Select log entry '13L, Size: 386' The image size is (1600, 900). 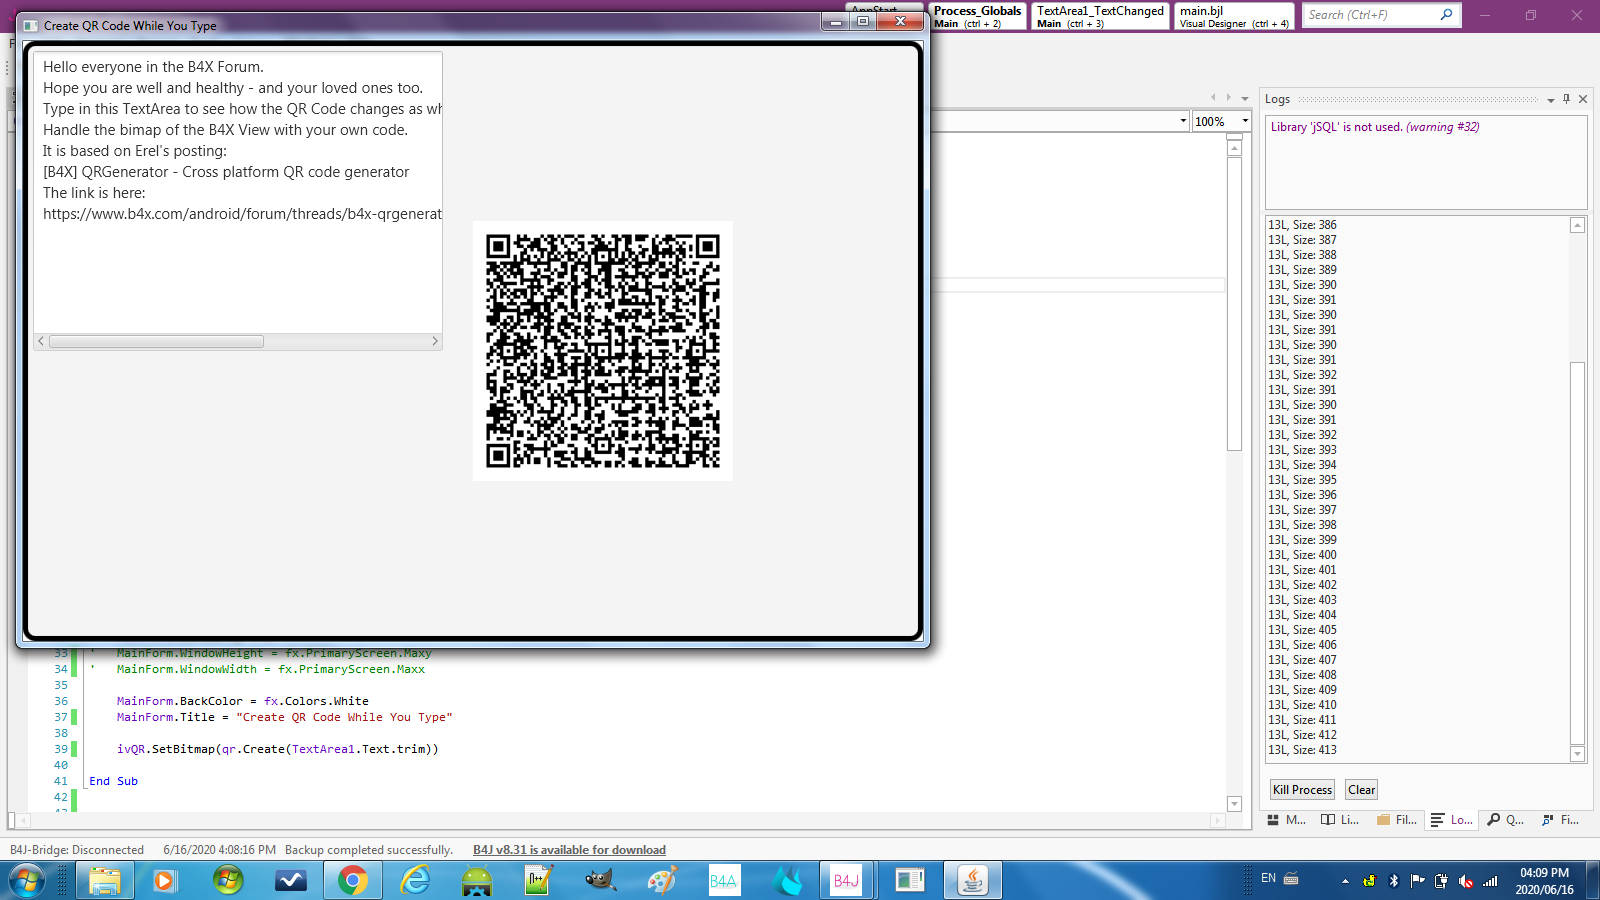point(1302,225)
